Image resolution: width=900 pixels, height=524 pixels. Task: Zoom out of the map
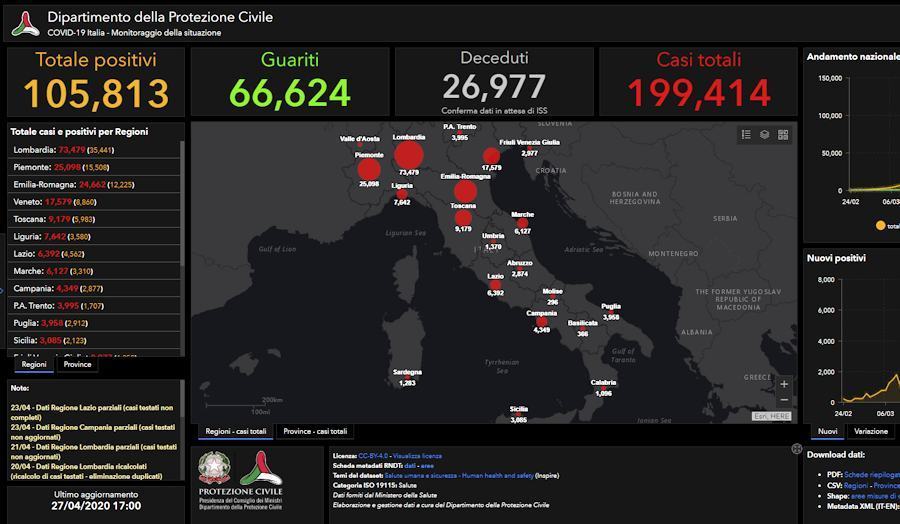784,400
